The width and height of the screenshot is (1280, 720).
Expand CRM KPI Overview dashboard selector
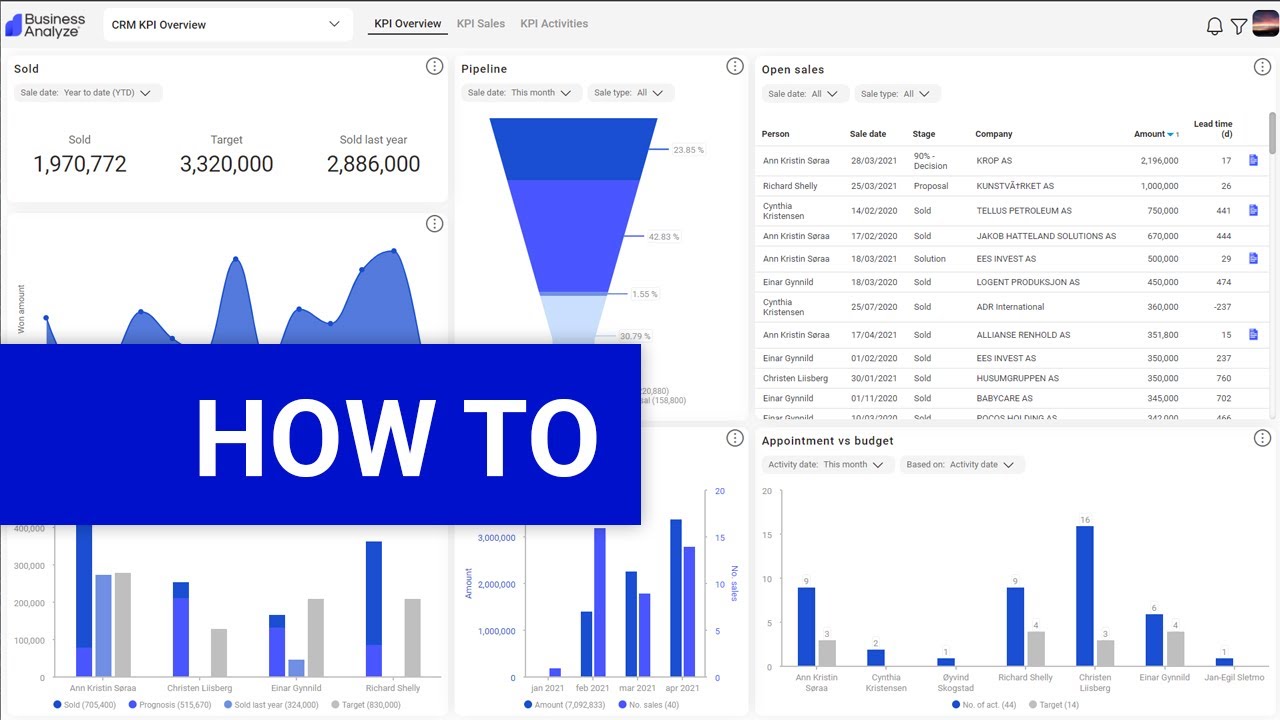(228, 25)
